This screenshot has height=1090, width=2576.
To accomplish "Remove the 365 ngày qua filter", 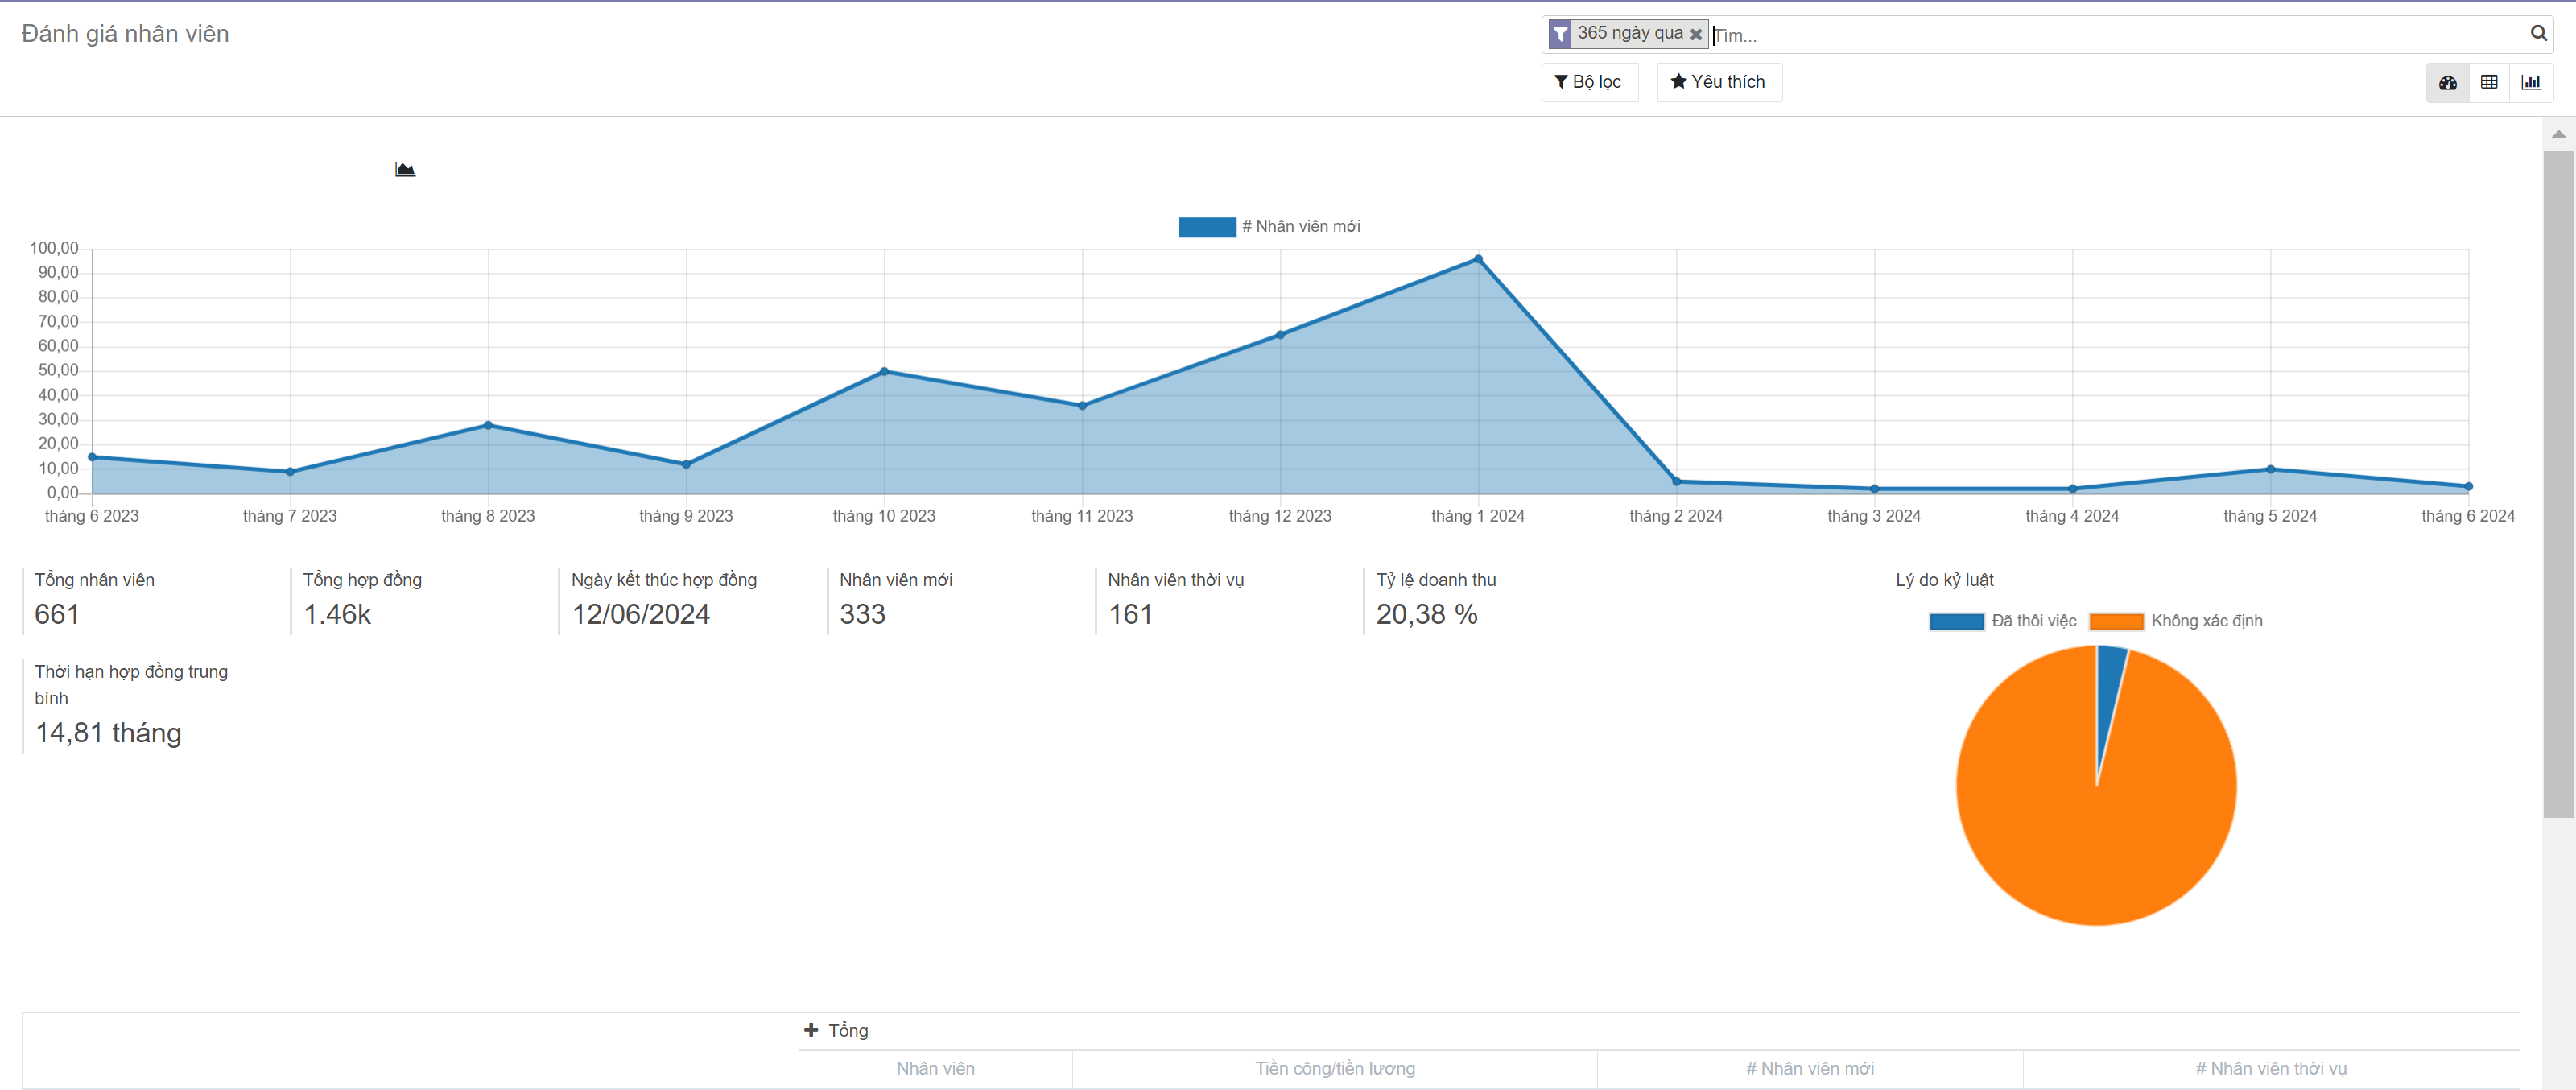I will point(1696,35).
